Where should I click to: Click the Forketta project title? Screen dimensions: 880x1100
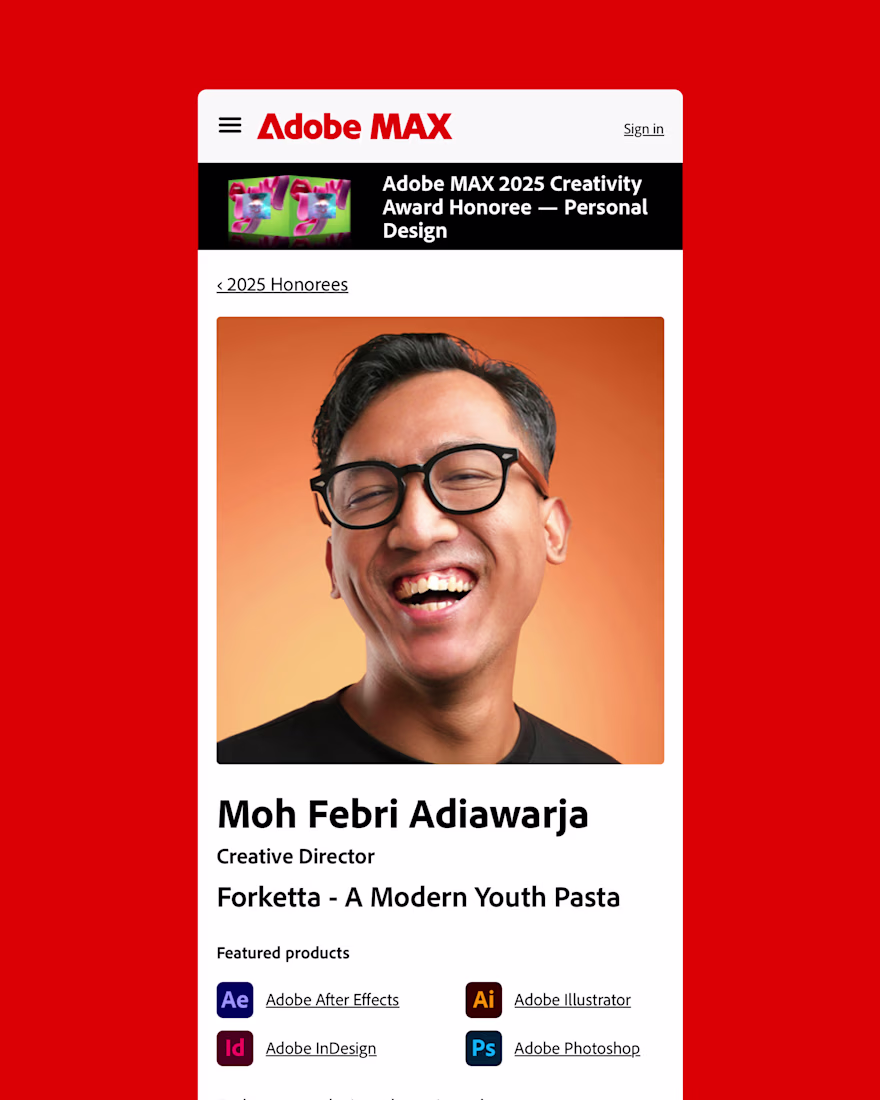[x=418, y=897]
